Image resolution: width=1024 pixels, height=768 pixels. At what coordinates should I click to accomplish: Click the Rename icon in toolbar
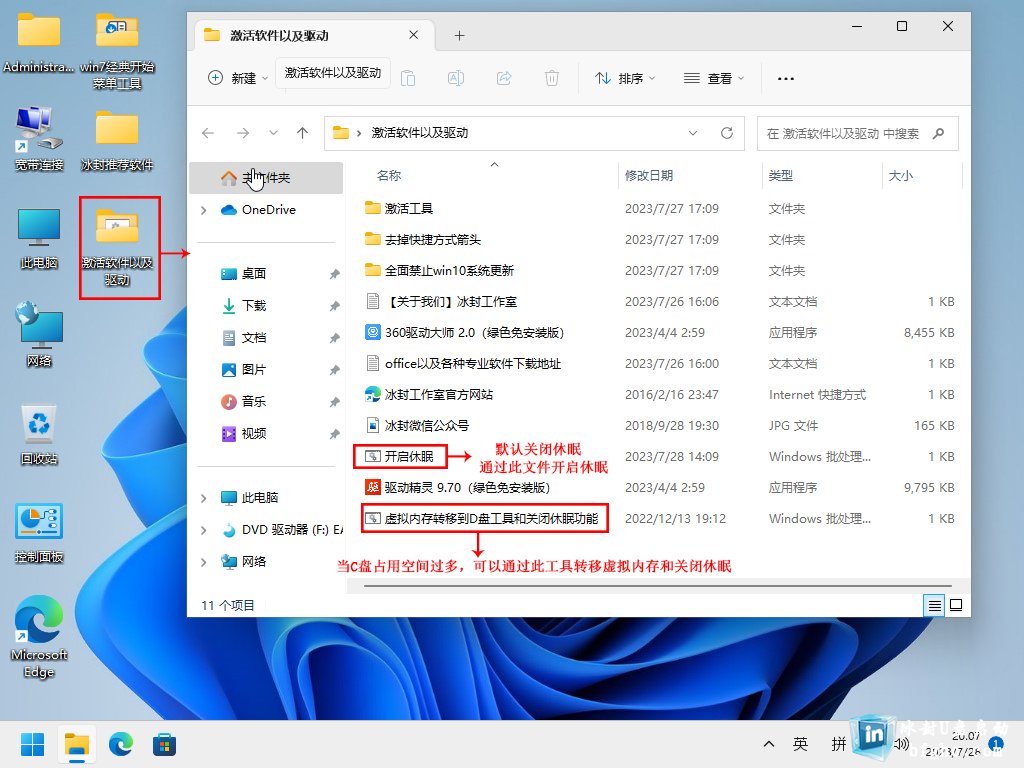[456, 78]
